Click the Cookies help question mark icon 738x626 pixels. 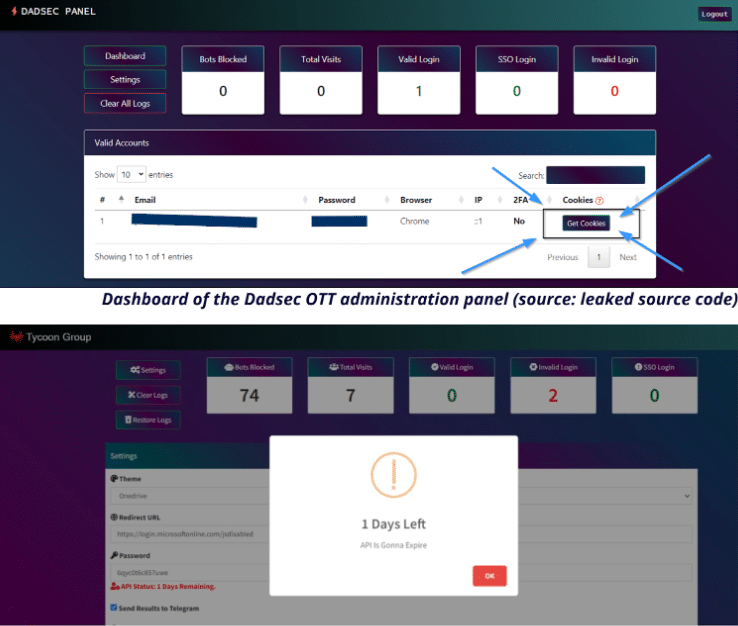(x=599, y=201)
